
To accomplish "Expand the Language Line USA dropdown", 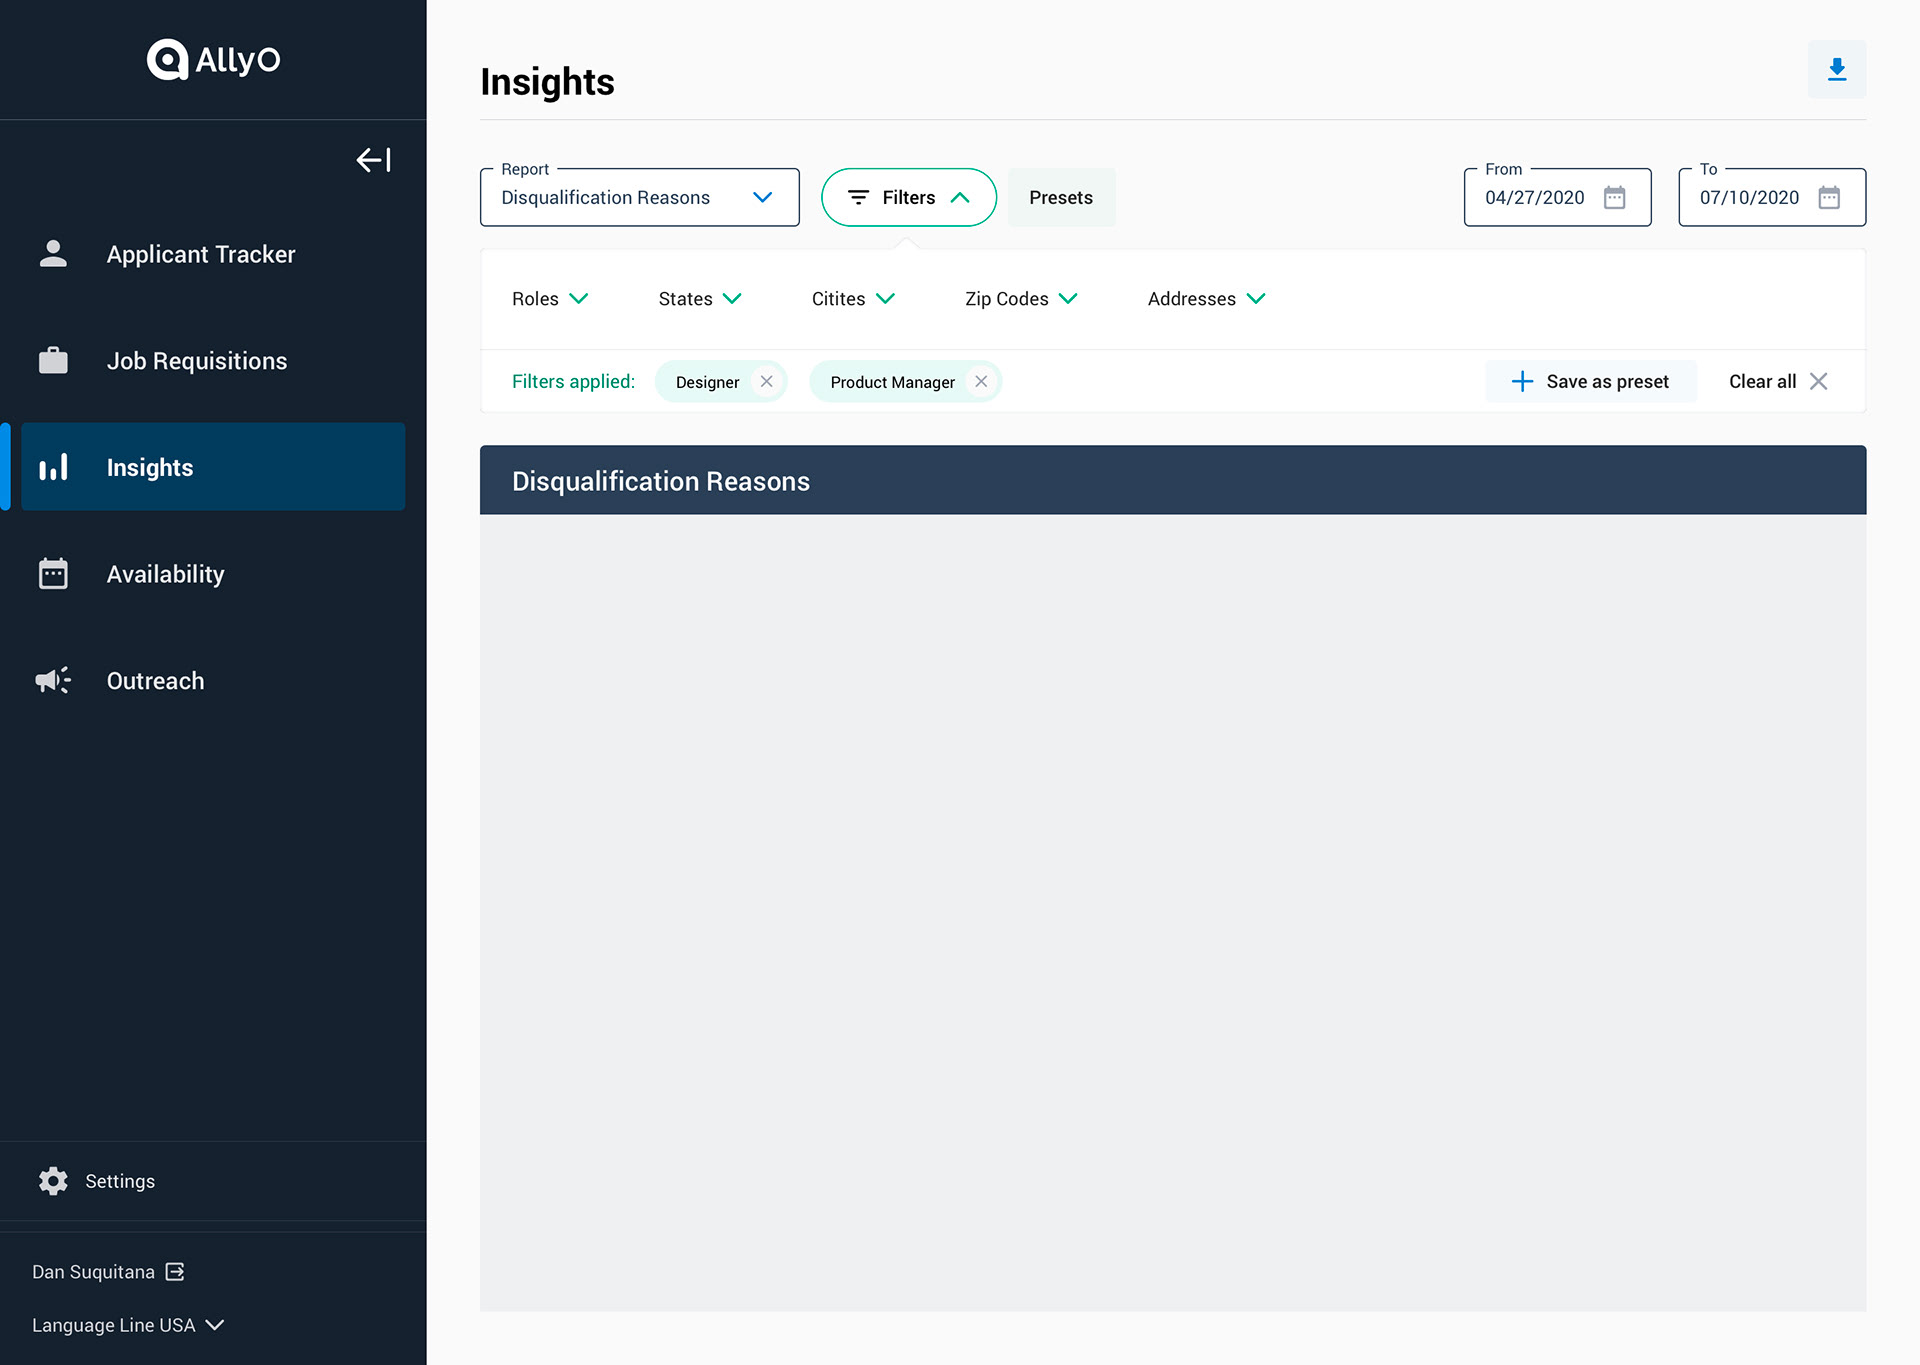I will click(x=128, y=1325).
